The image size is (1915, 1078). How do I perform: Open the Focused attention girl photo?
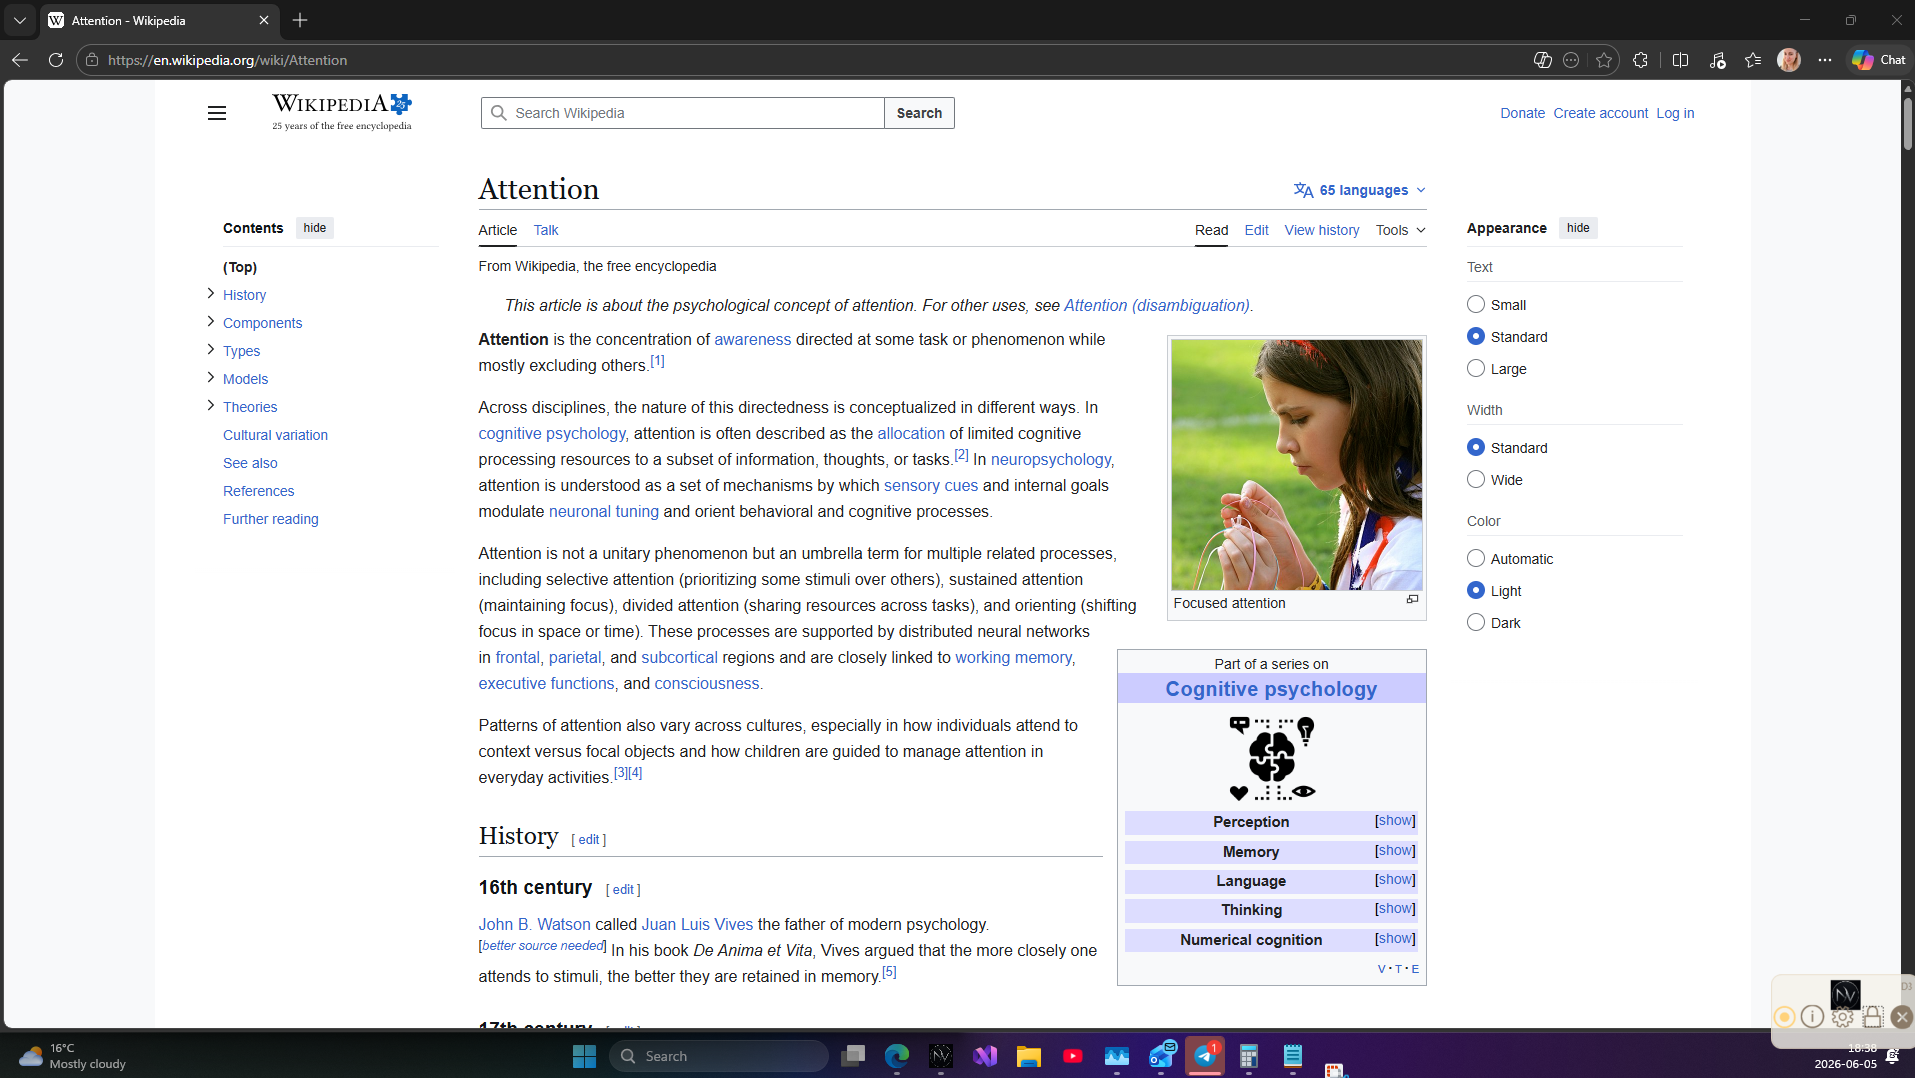click(1296, 465)
